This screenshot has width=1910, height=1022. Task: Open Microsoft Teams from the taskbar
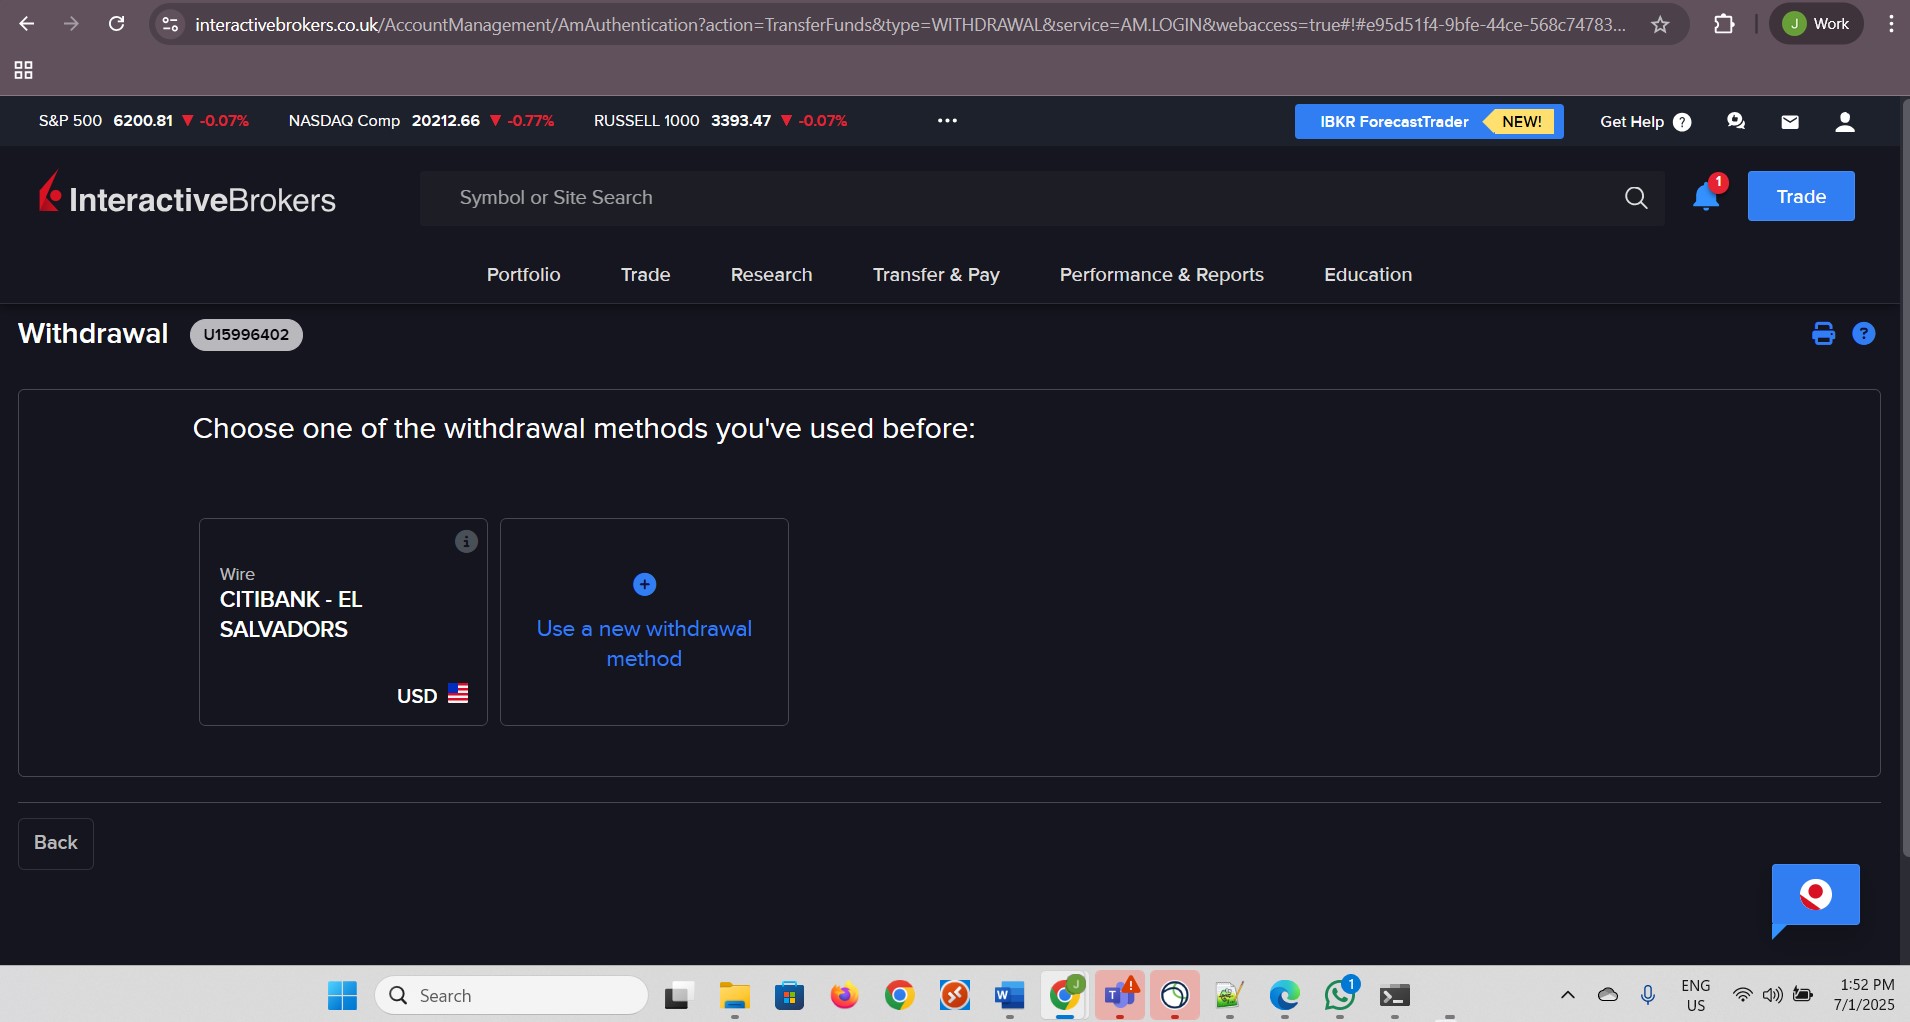pos(1120,996)
